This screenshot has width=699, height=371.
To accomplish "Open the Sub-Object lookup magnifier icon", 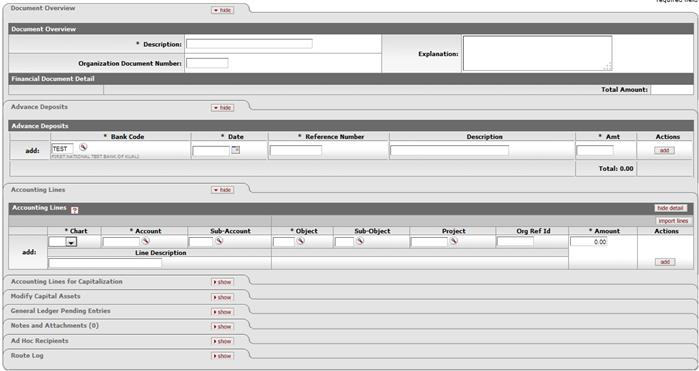I will point(359,241).
